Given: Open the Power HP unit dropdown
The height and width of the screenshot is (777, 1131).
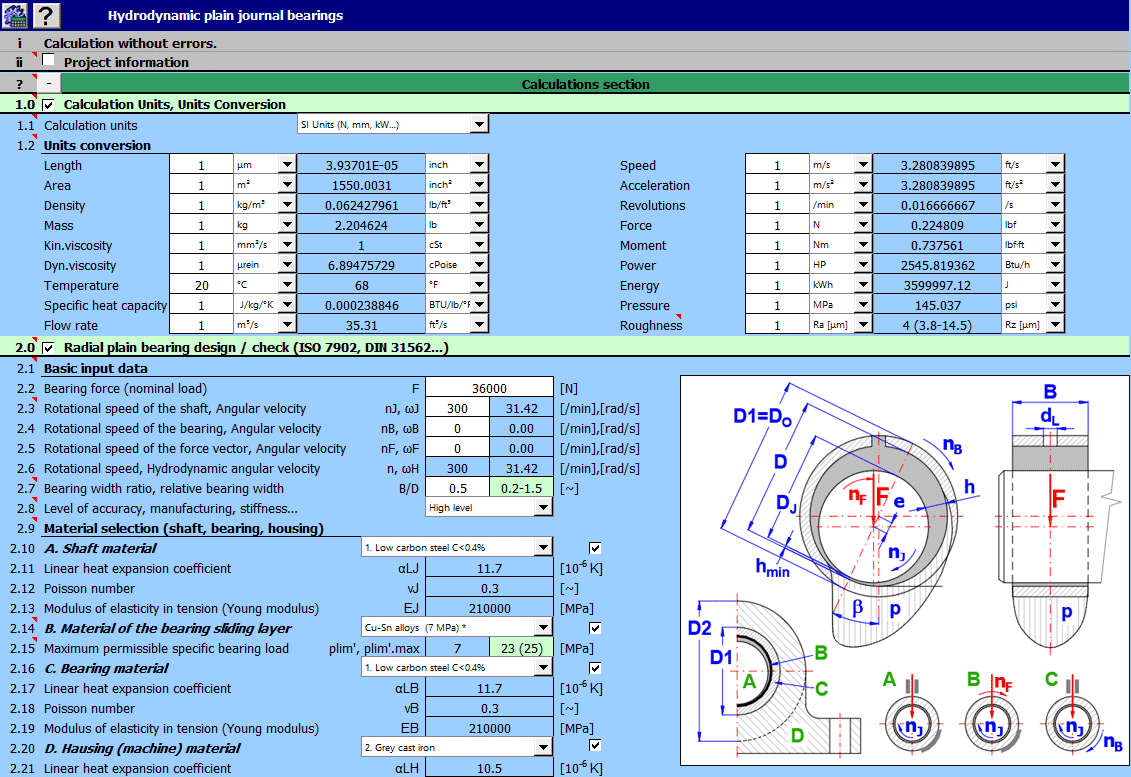Looking at the screenshot, I should 862,265.
